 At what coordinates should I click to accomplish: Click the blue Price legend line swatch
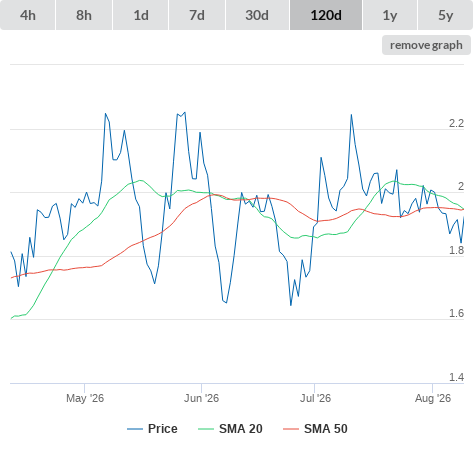coord(135,429)
